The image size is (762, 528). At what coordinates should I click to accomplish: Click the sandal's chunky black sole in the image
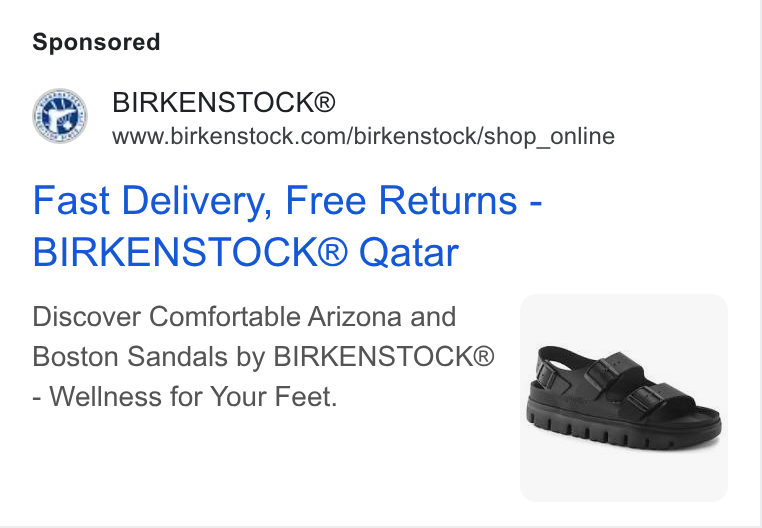tap(624, 428)
